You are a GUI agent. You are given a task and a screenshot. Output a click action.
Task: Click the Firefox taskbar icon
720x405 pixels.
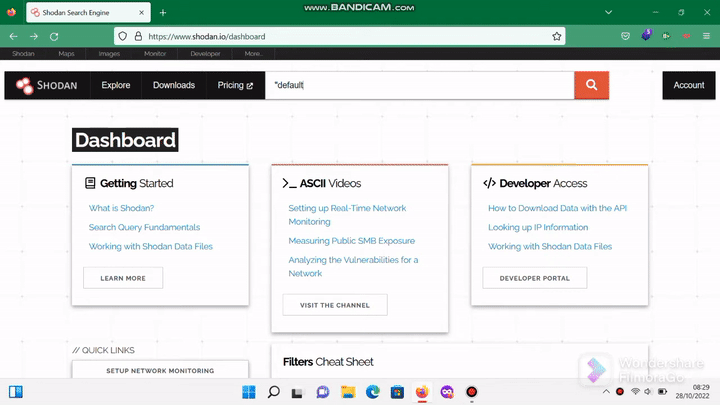(x=422, y=392)
